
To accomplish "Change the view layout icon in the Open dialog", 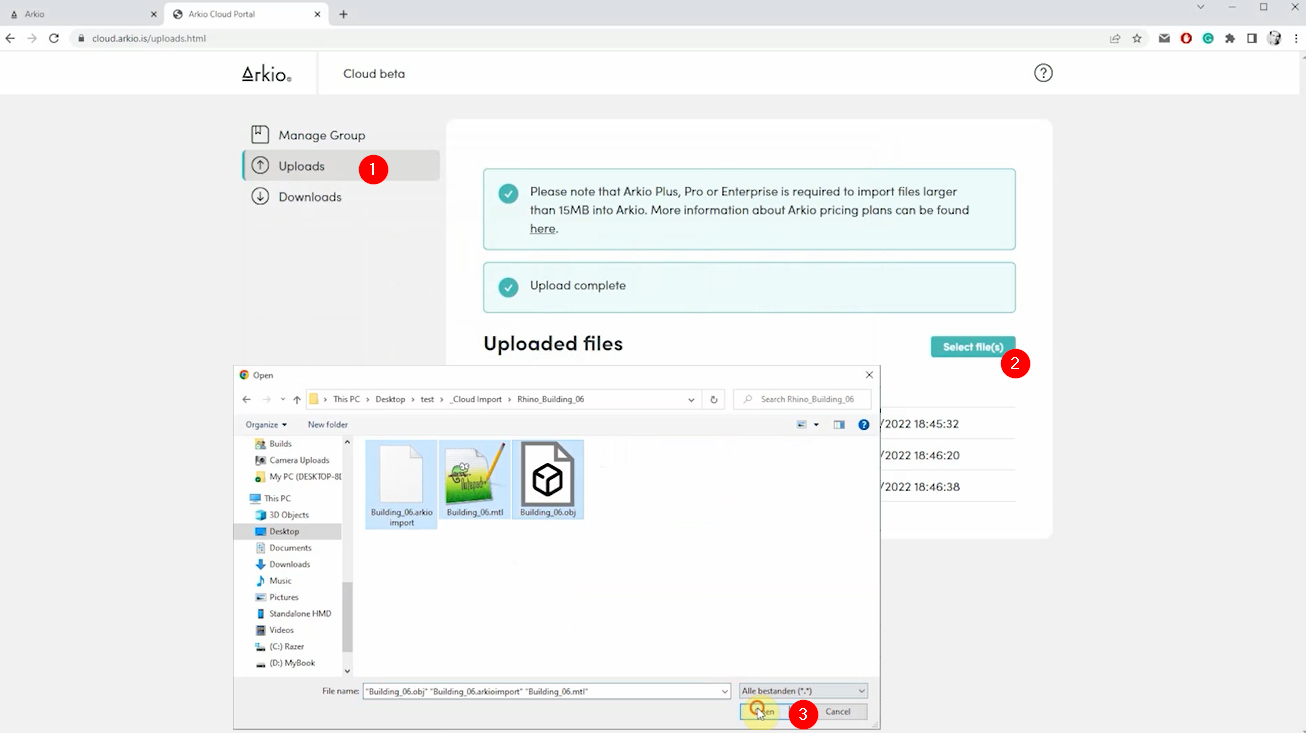I will 802,425.
